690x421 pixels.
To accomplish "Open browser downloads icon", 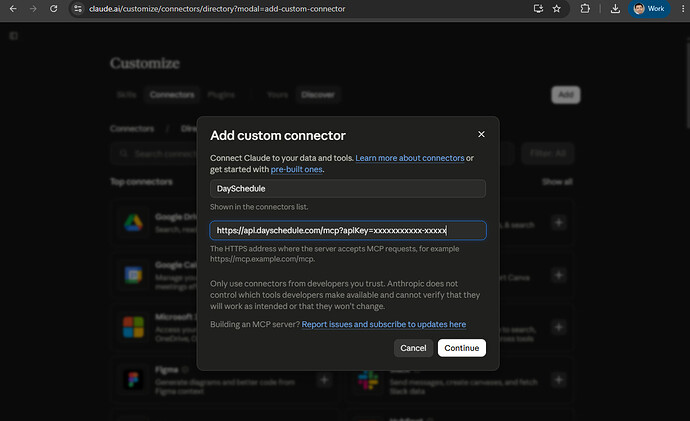I will (615, 9).
